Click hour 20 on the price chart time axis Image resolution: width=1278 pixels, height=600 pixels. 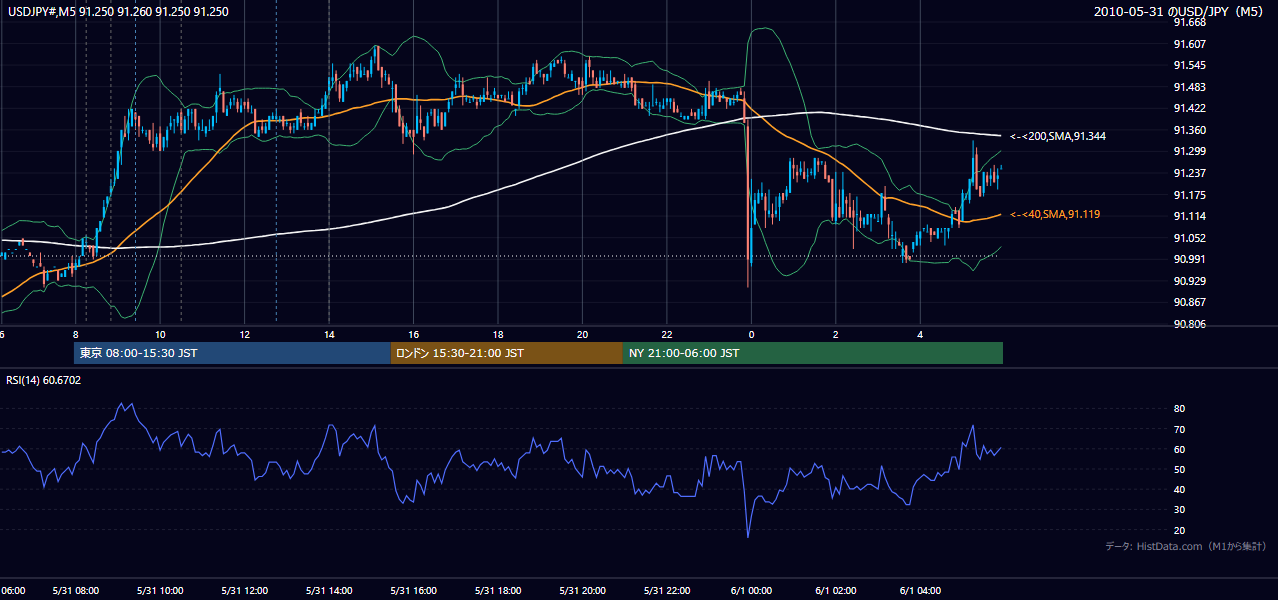click(x=582, y=335)
